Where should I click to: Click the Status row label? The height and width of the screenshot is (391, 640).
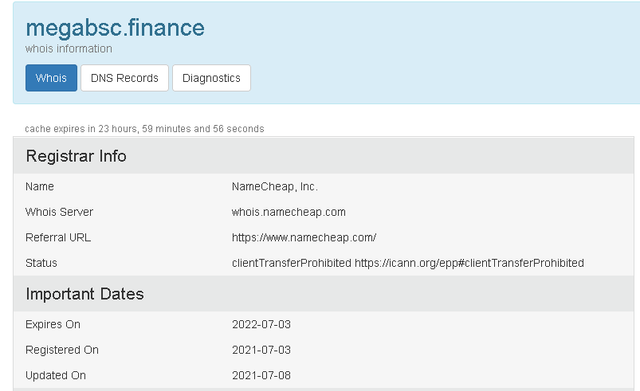coord(41,263)
